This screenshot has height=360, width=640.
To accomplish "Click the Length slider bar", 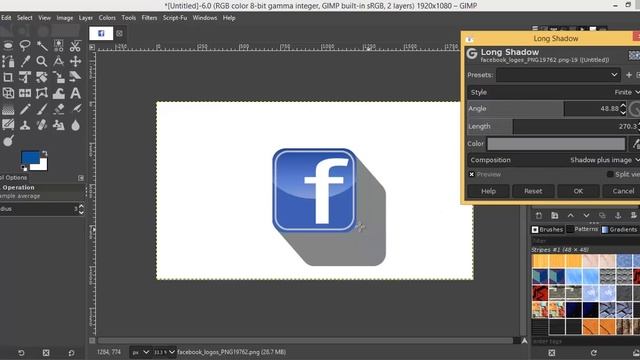I will point(553,127).
